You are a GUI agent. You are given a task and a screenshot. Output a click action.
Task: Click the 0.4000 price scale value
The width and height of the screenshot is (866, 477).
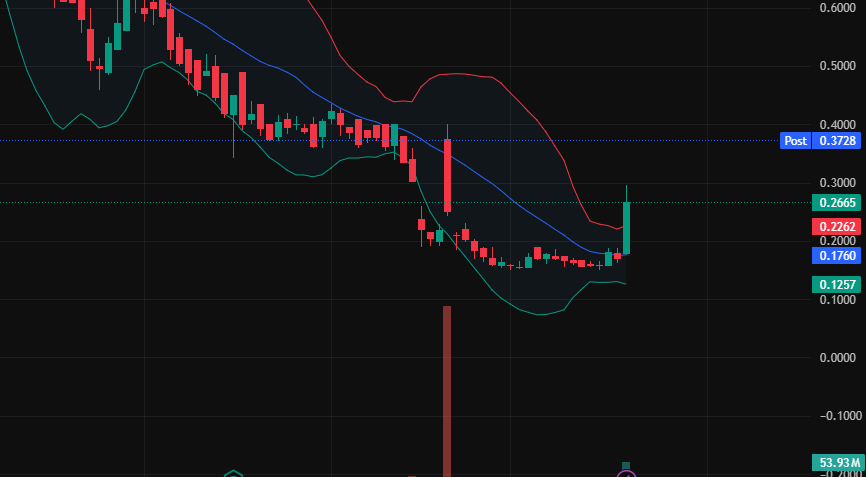tap(839, 124)
